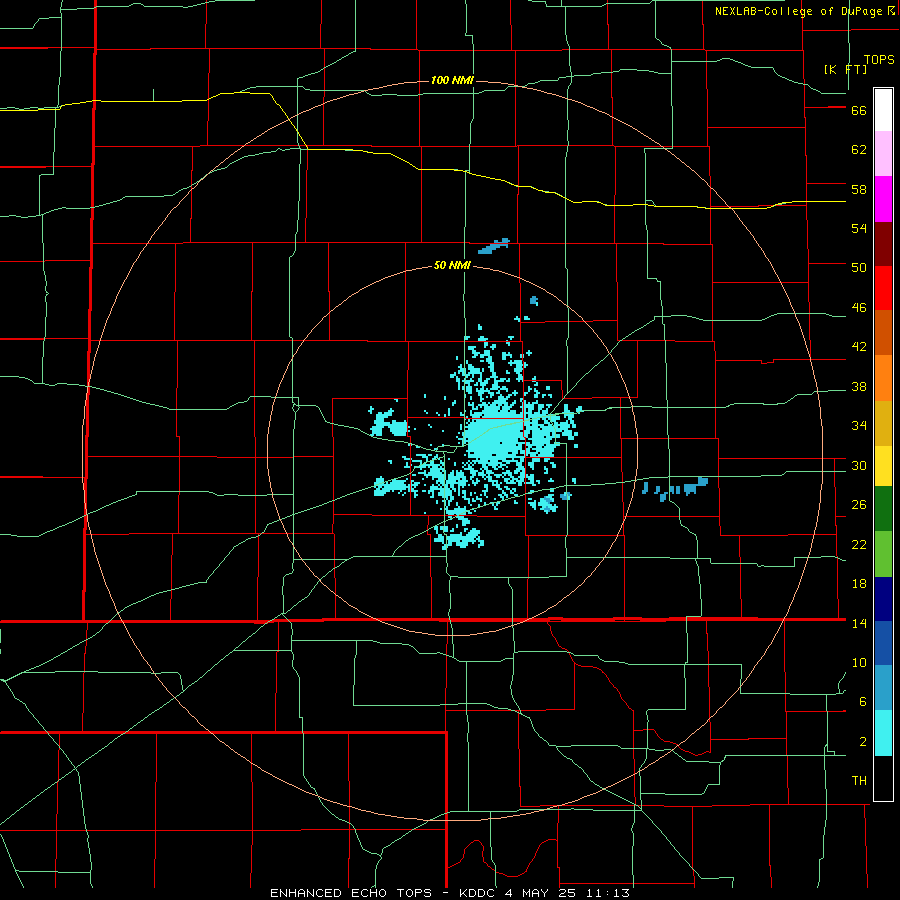Click the legend value 42

[859, 347]
